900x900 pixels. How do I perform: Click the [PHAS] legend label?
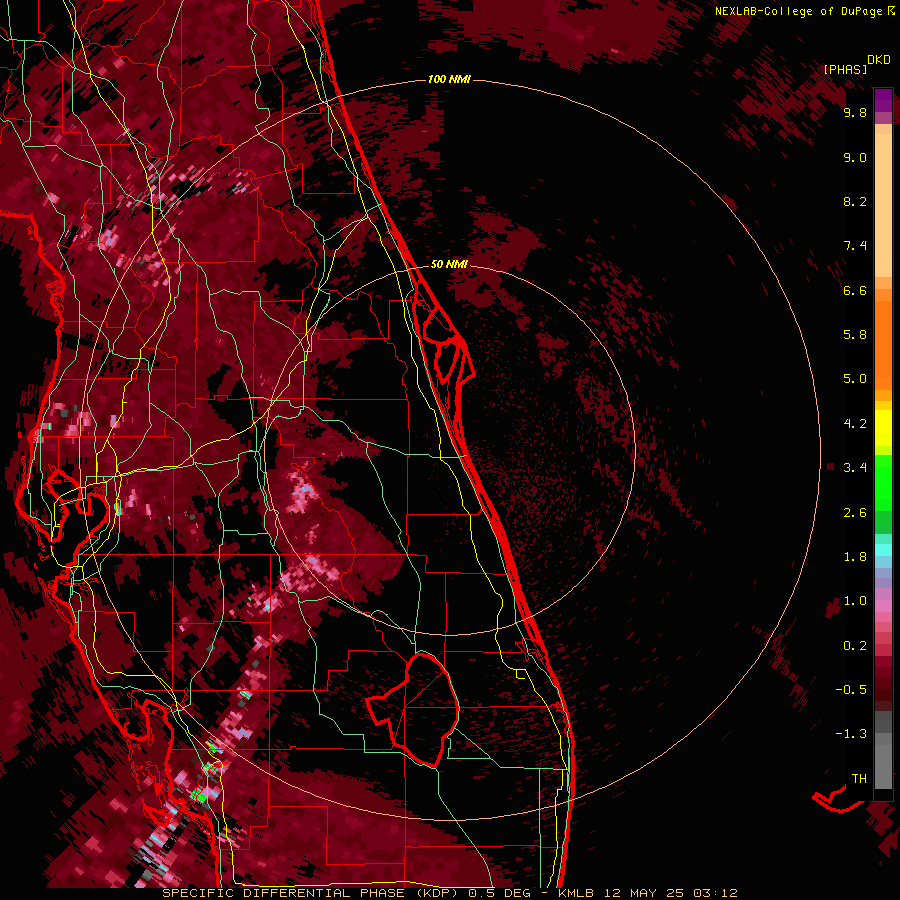[x=845, y=70]
